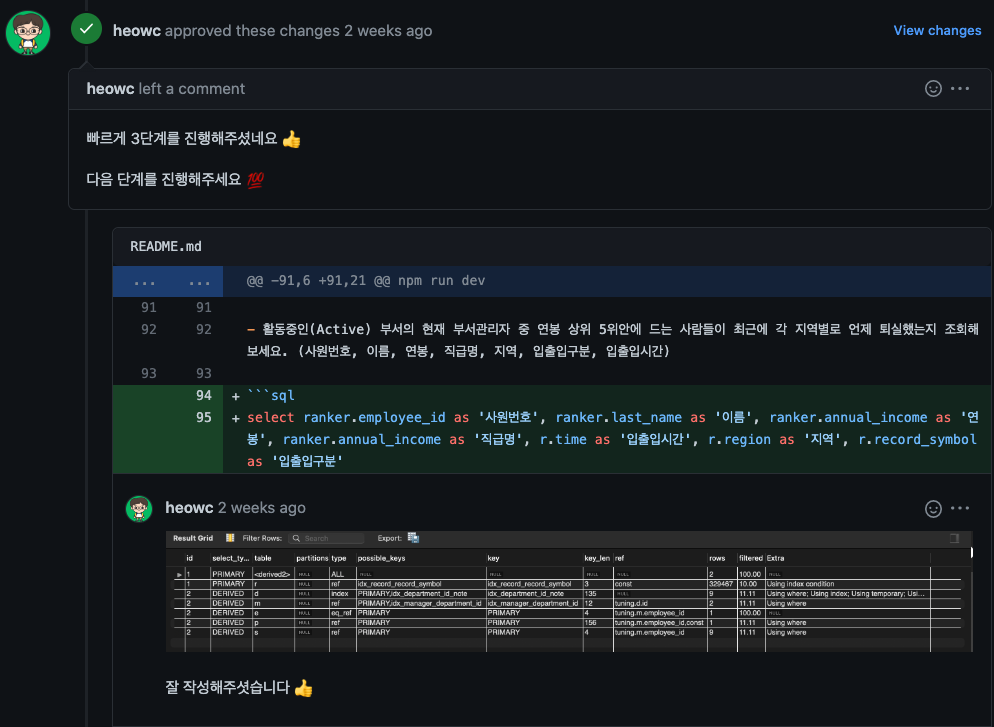The height and width of the screenshot is (727, 994).
Task: Click '<derived2>' table cell in grid
Action: click(272, 574)
